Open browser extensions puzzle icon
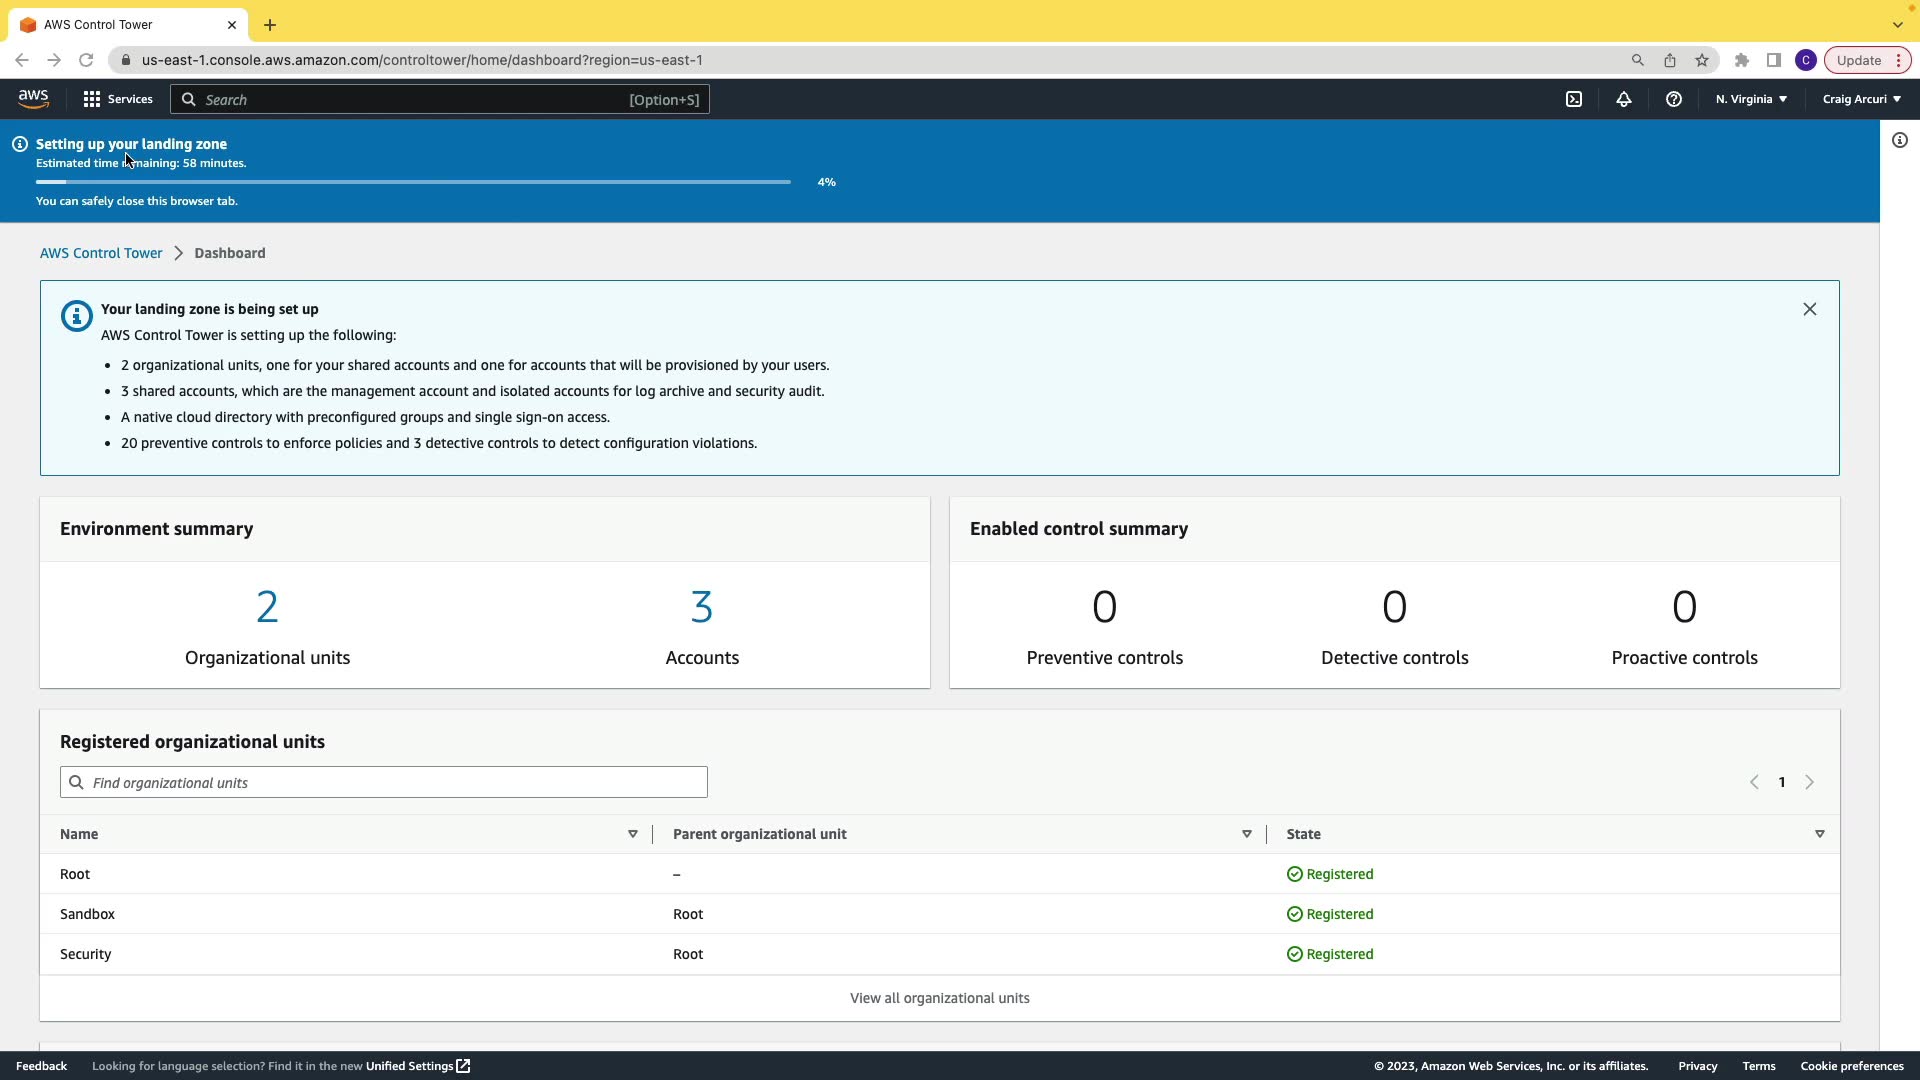Image resolution: width=1920 pixels, height=1080 pixels. click(x=1742, y=60)
